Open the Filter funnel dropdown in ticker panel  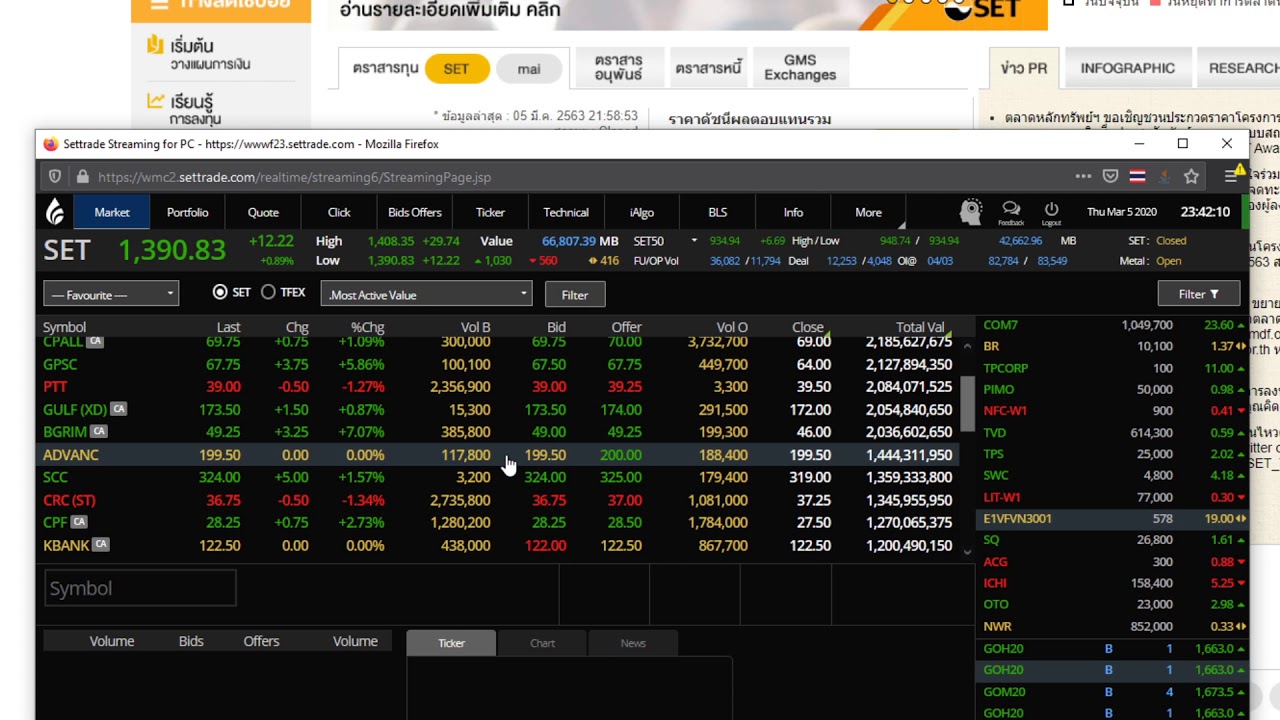1198,294
